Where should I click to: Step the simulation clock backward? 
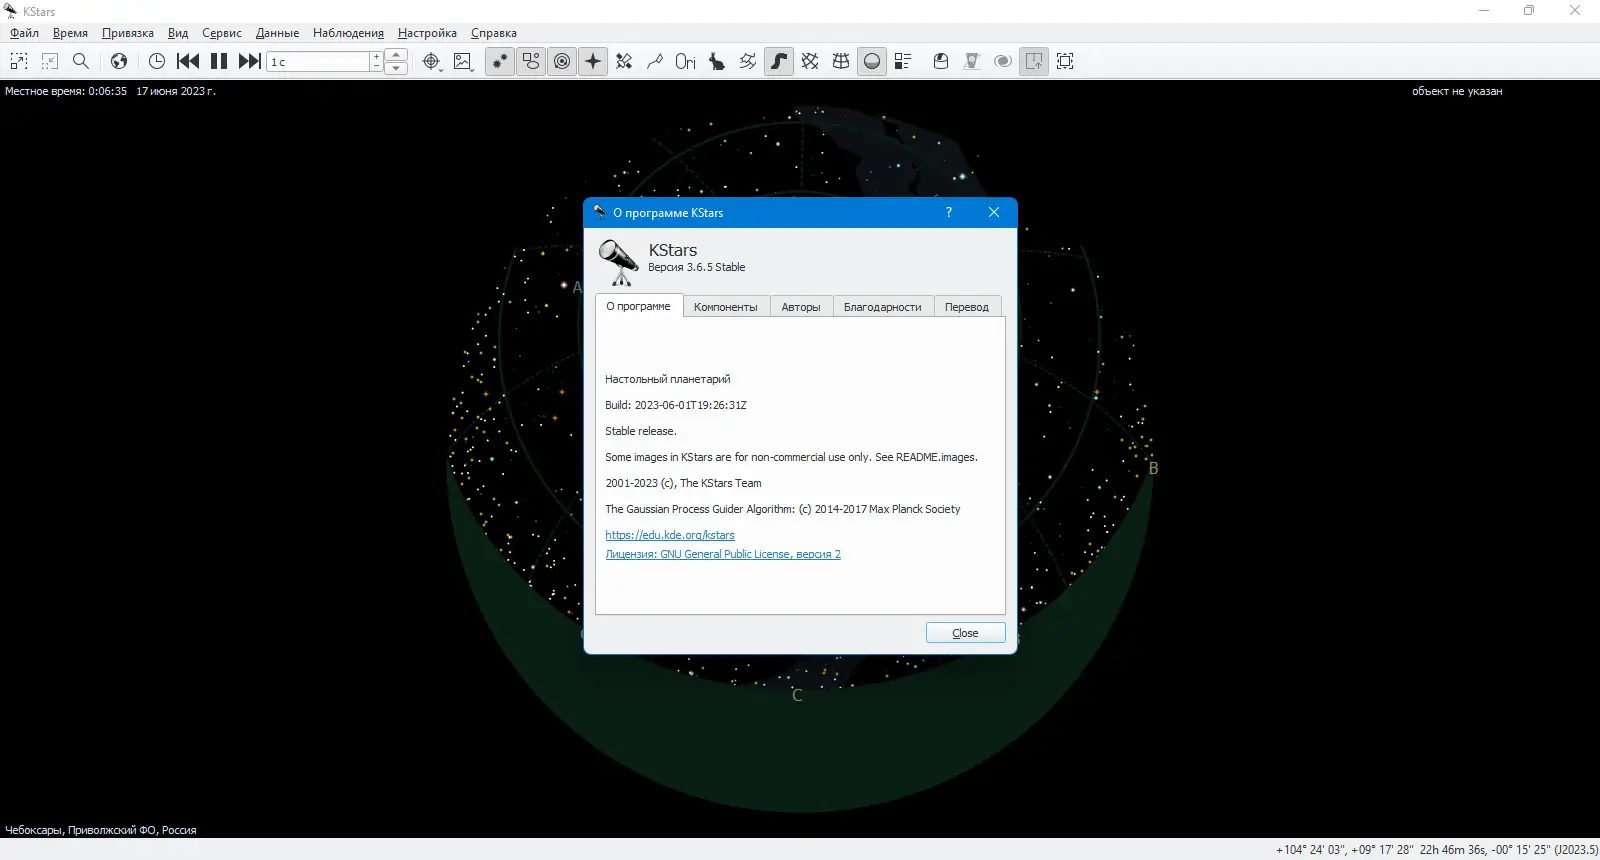coord(188,61)
